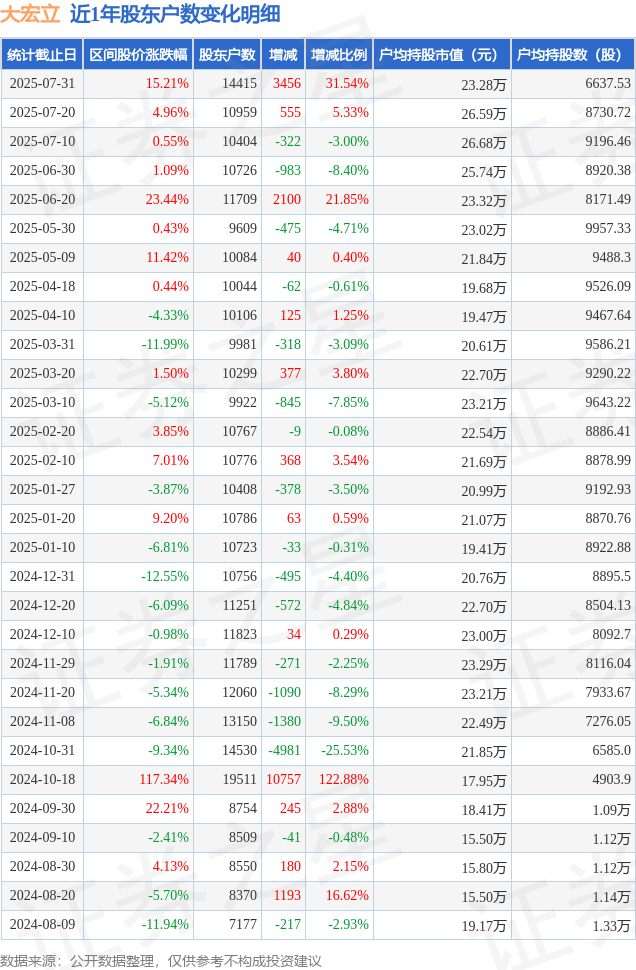Click the 2024-10-18 date cell
This screenshot has width=636, height=970.
click(x=42, y=779)
